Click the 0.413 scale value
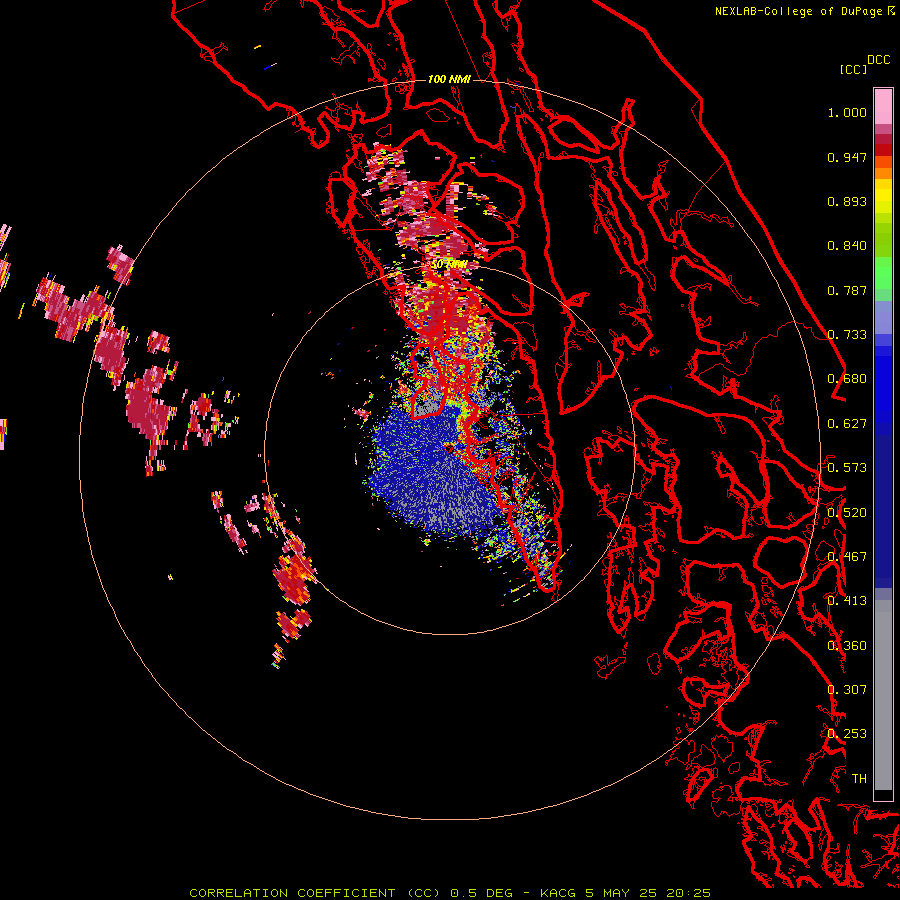The height and width of the screenshot is (900, 900). point(847,601)
